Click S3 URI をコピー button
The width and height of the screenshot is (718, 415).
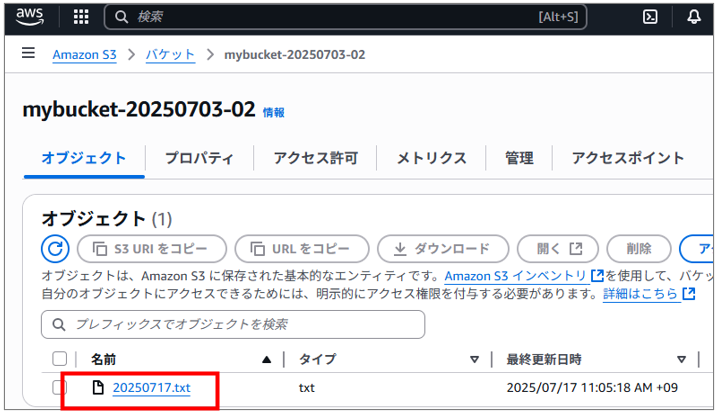click(x=152, y=249)
